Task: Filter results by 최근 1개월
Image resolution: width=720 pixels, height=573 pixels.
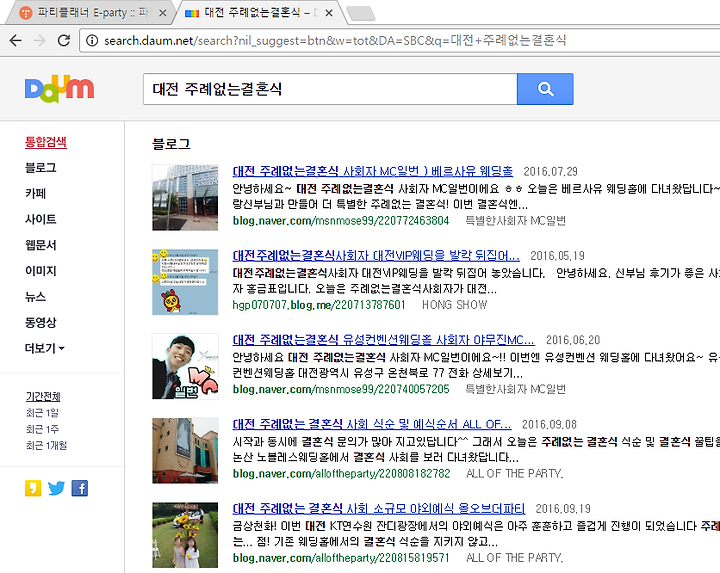Action: coord(46,445)
